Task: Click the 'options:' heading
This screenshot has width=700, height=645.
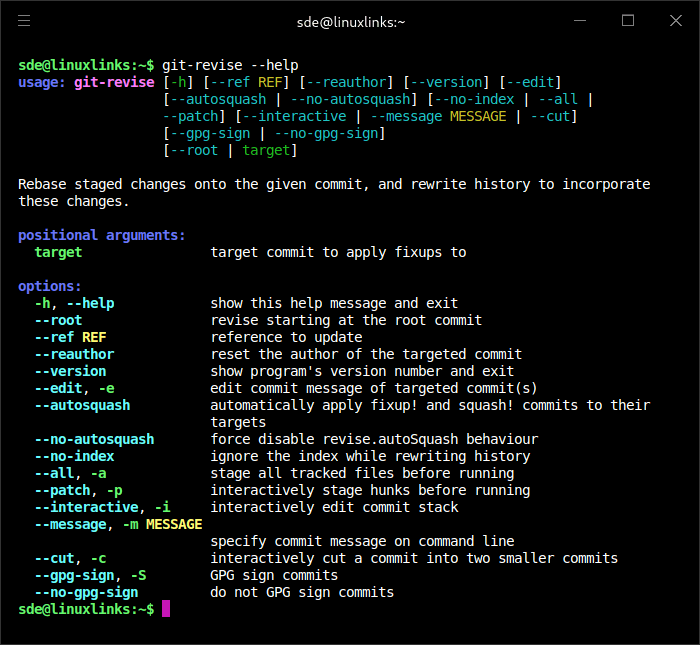Action: click(50, 286)
